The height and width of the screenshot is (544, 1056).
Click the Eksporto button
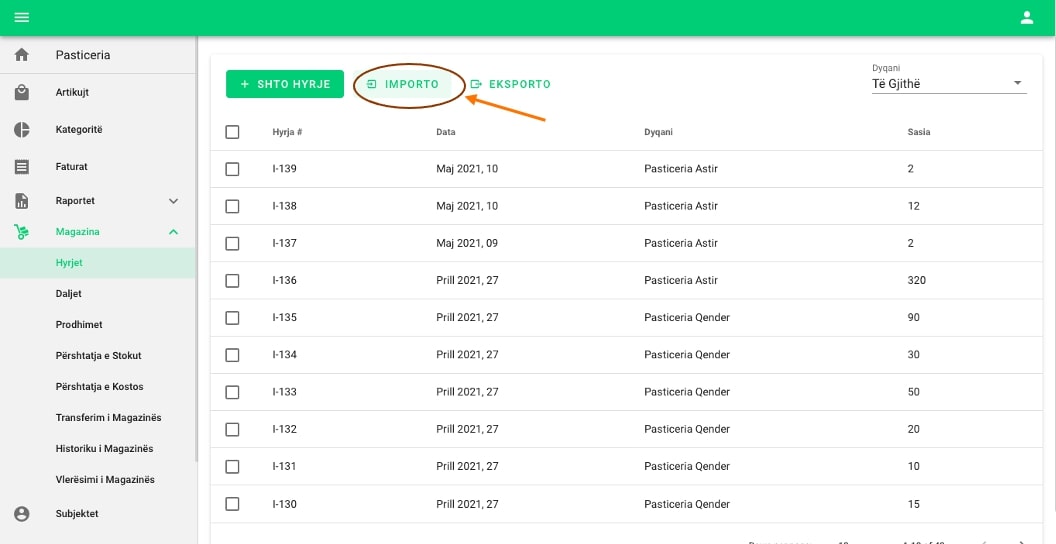click(511, 84)
